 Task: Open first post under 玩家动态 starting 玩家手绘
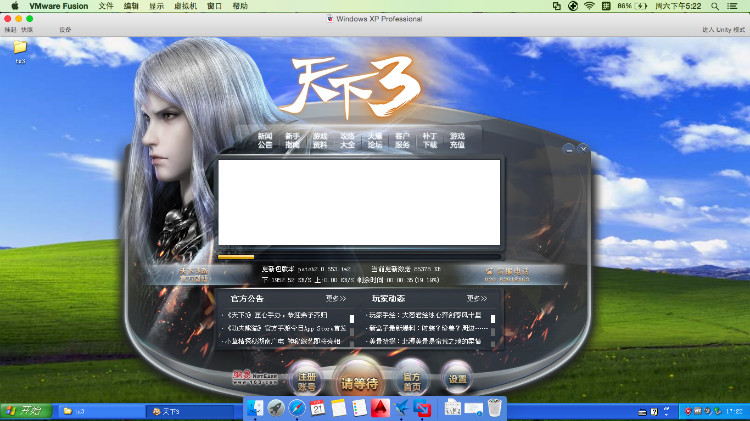point(425,315)
